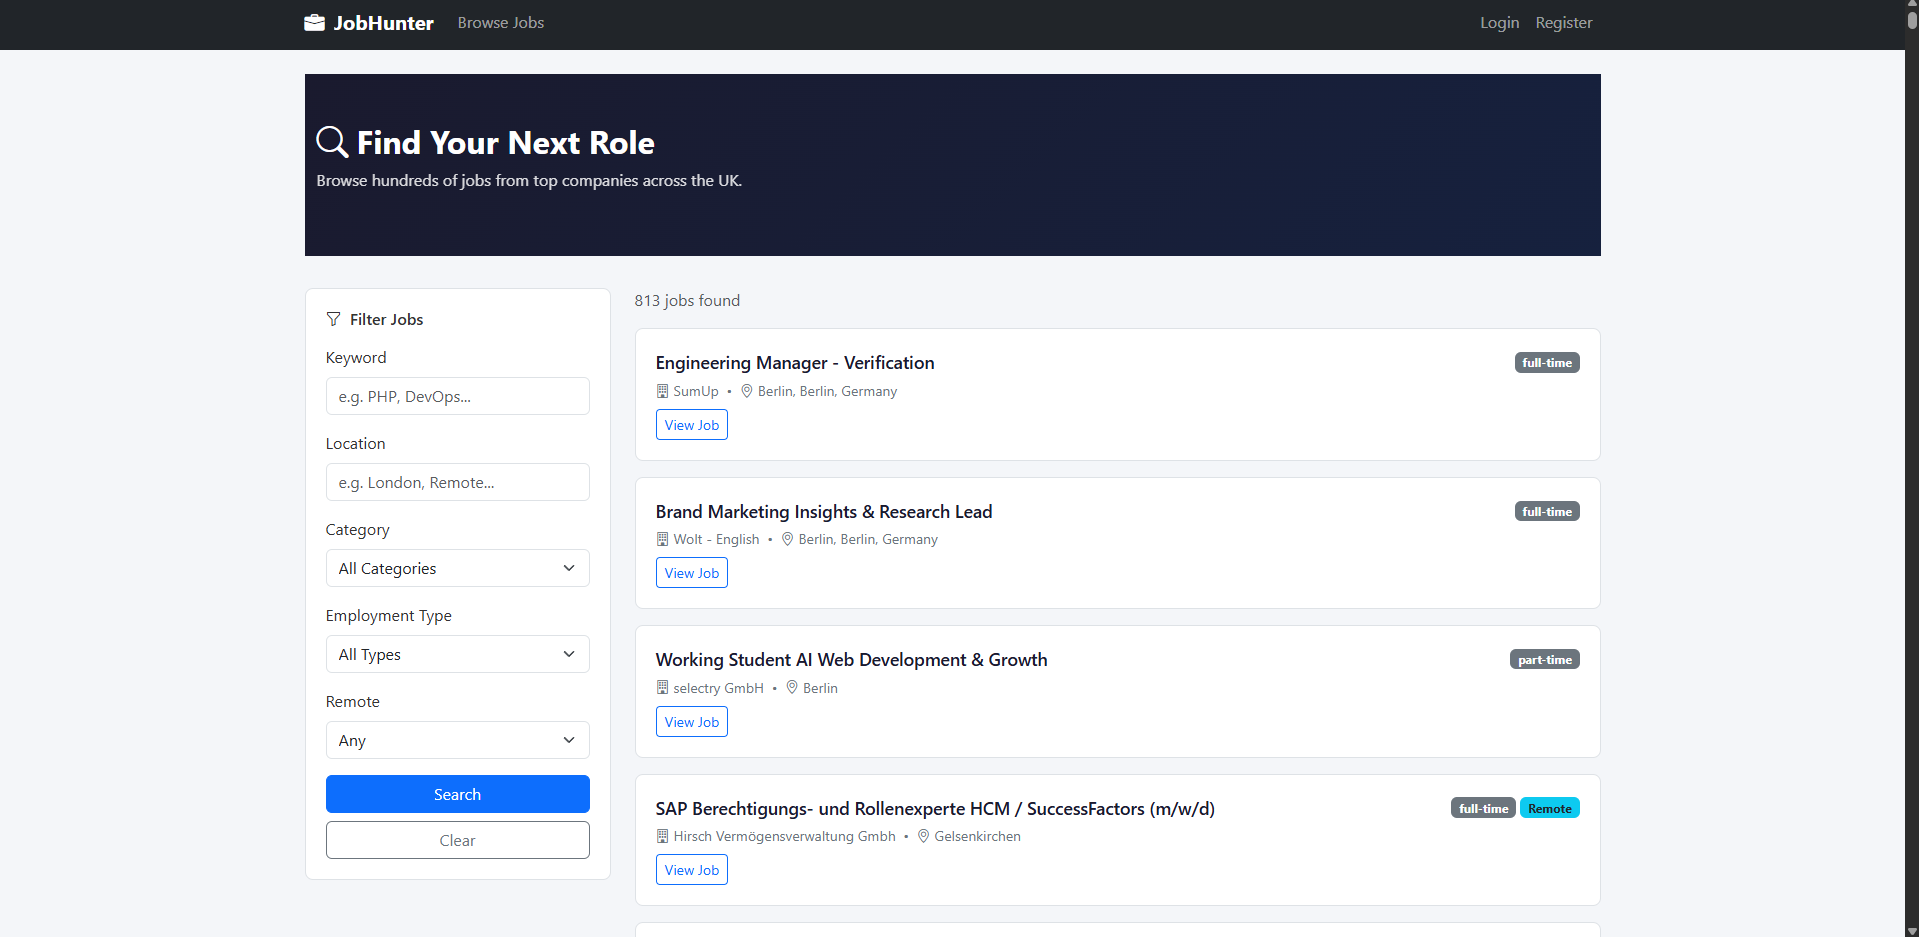
Task: Click the Remote badge on SAP job
Action: click(x=1550, y=808)
